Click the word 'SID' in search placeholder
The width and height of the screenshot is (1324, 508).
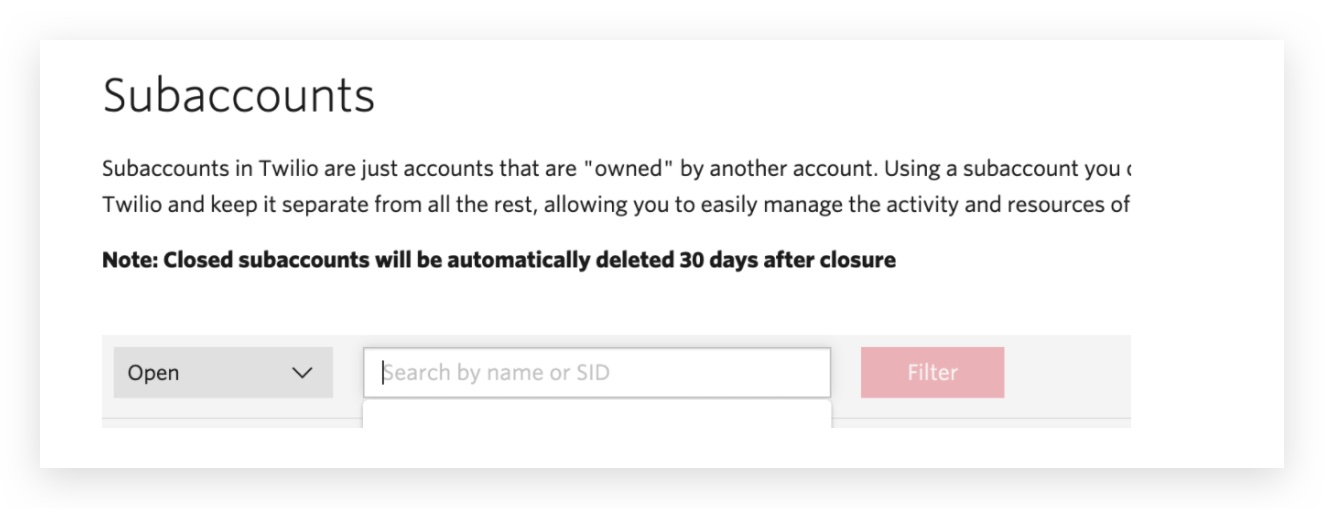[593, 373]
